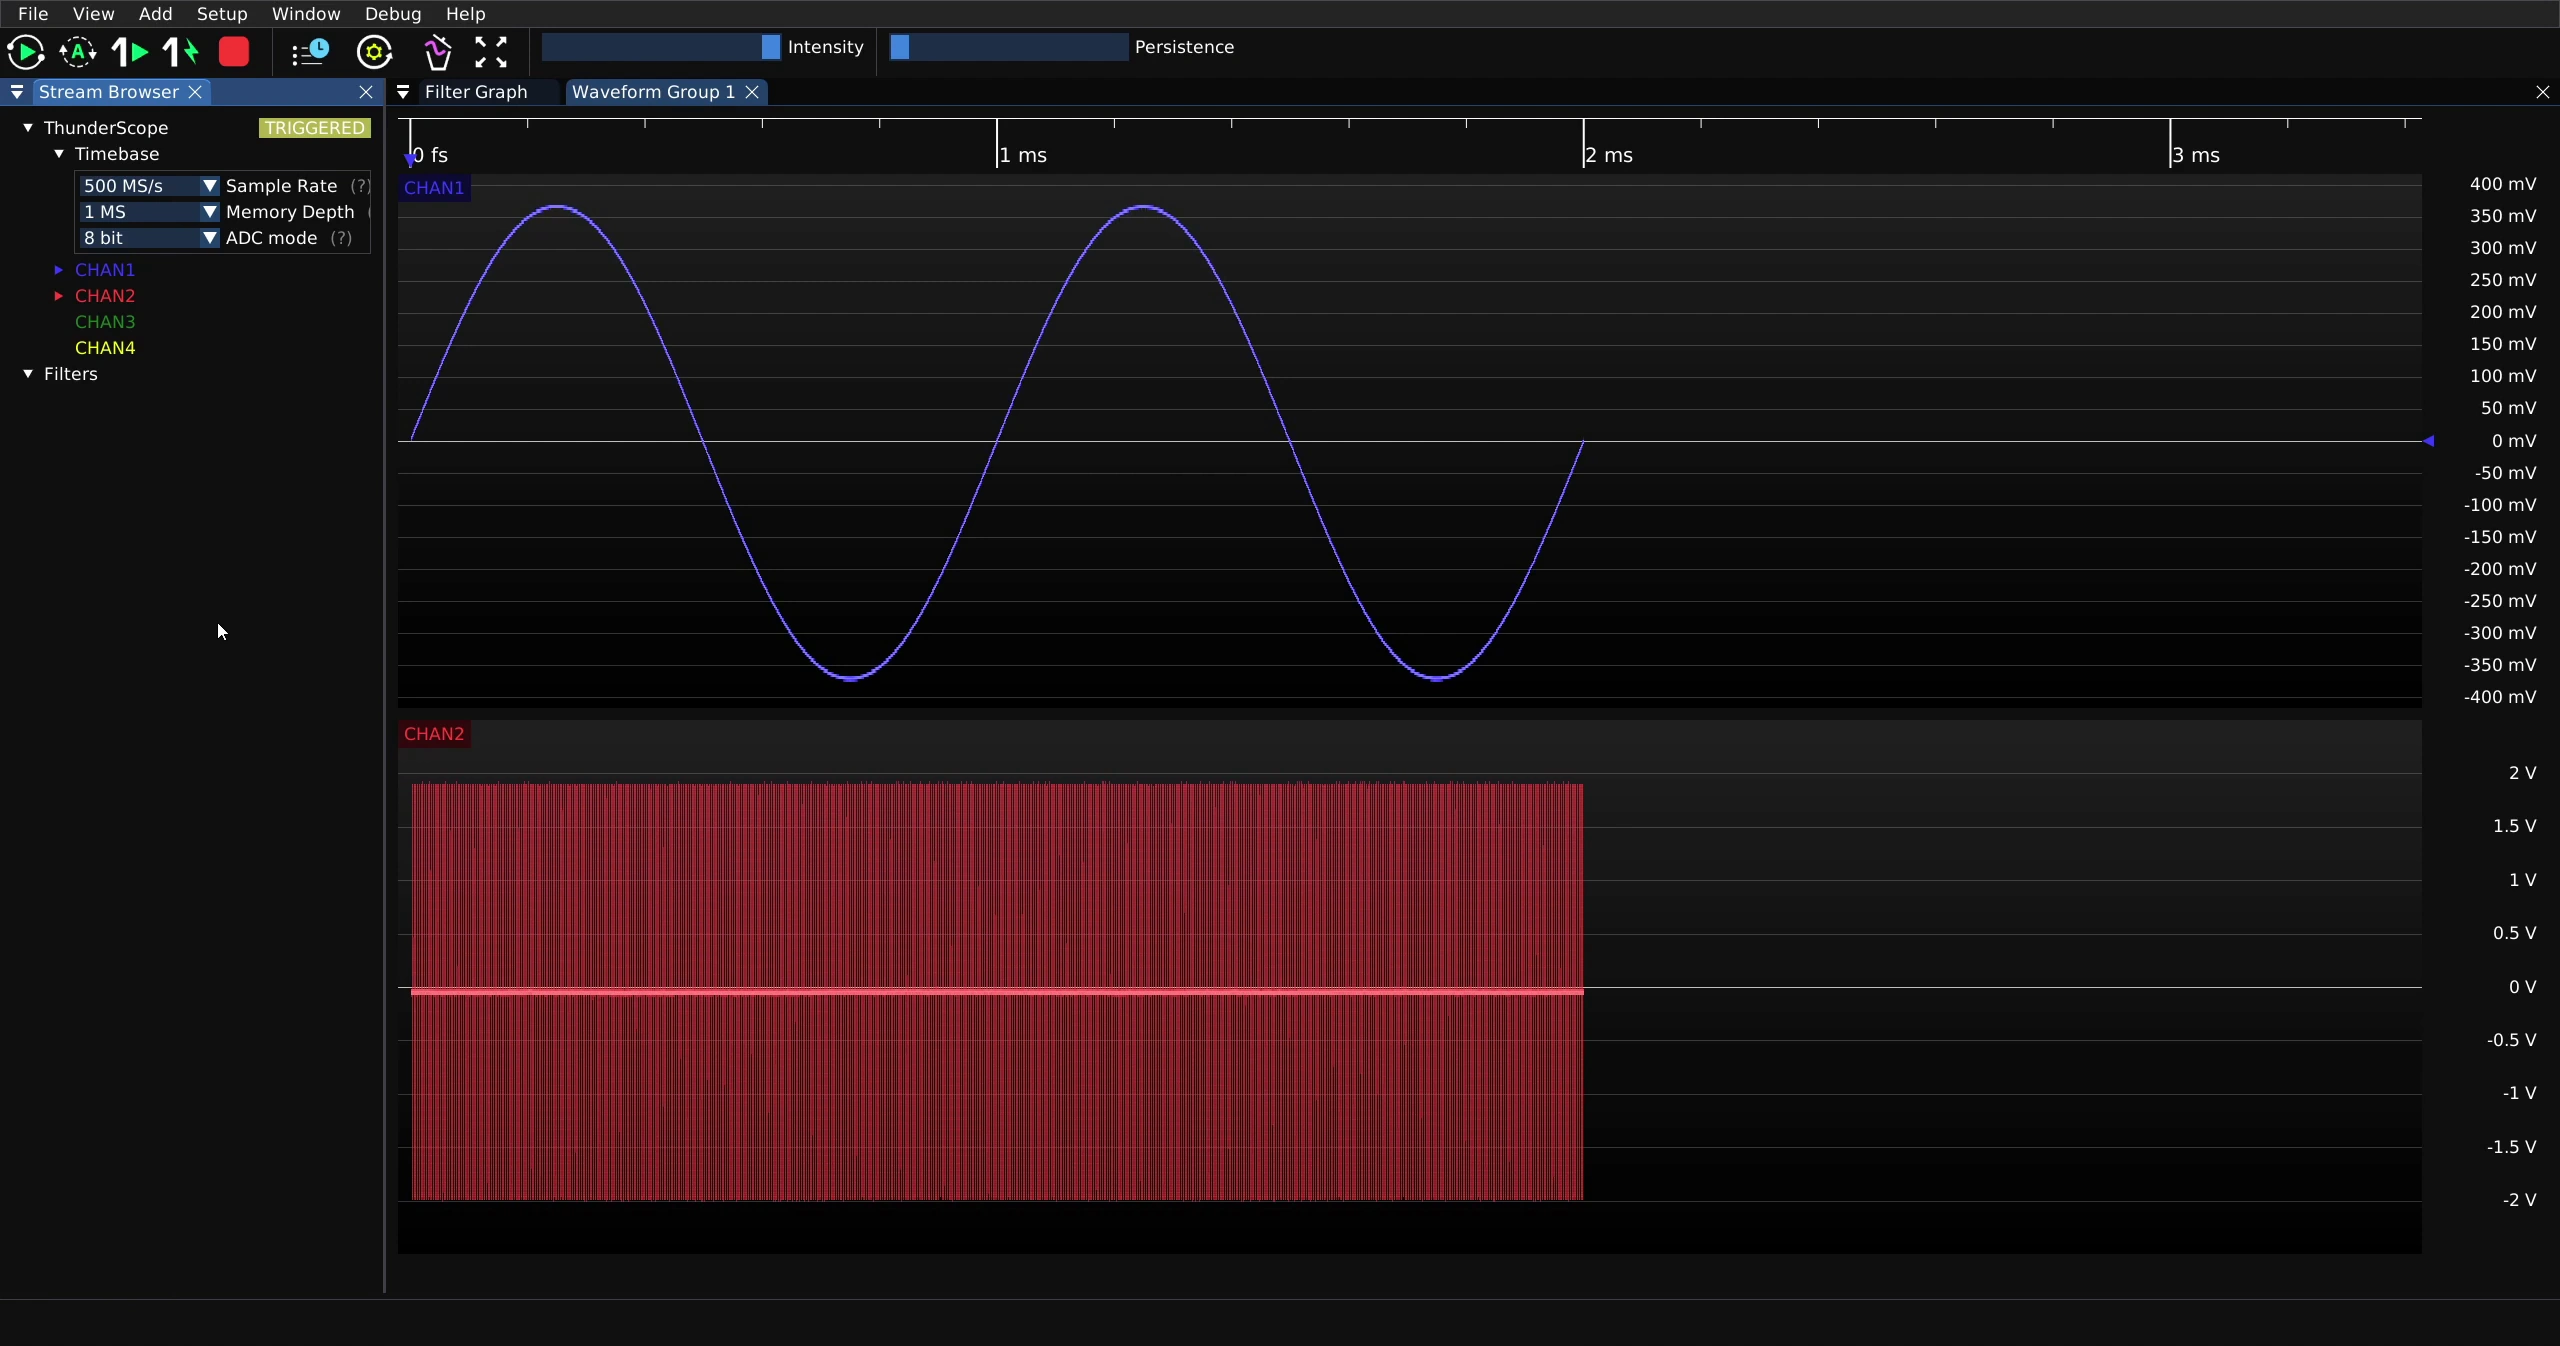Click the CHAN1 waveform label
Screen dimensions: 2560x1346
[x=434, y=187]
